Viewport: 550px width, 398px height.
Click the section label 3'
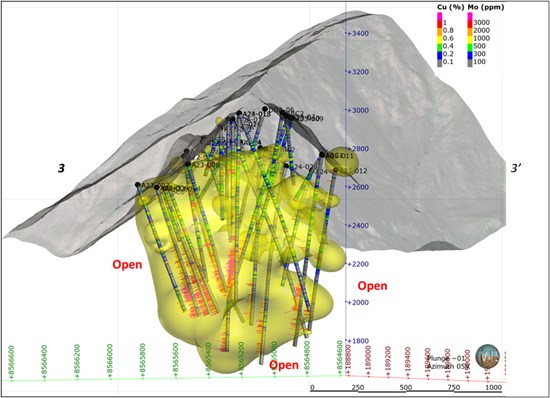516,169
